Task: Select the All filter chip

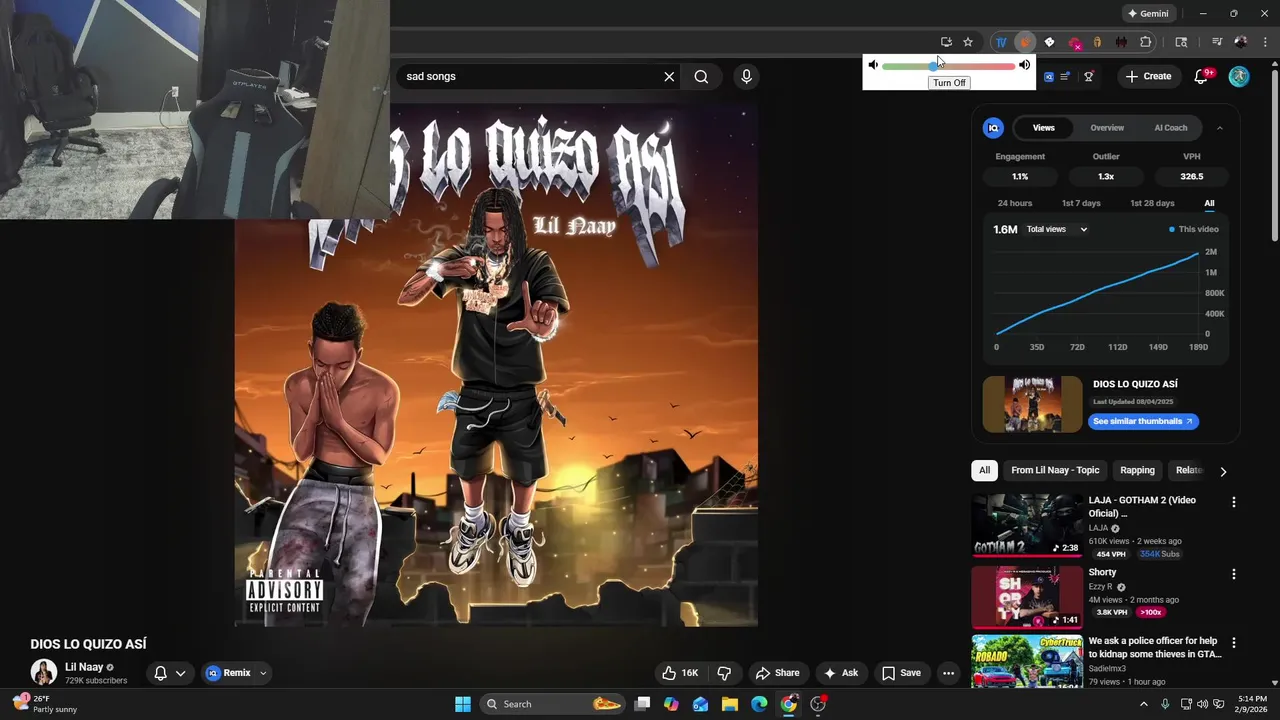Action: (984, 470)
